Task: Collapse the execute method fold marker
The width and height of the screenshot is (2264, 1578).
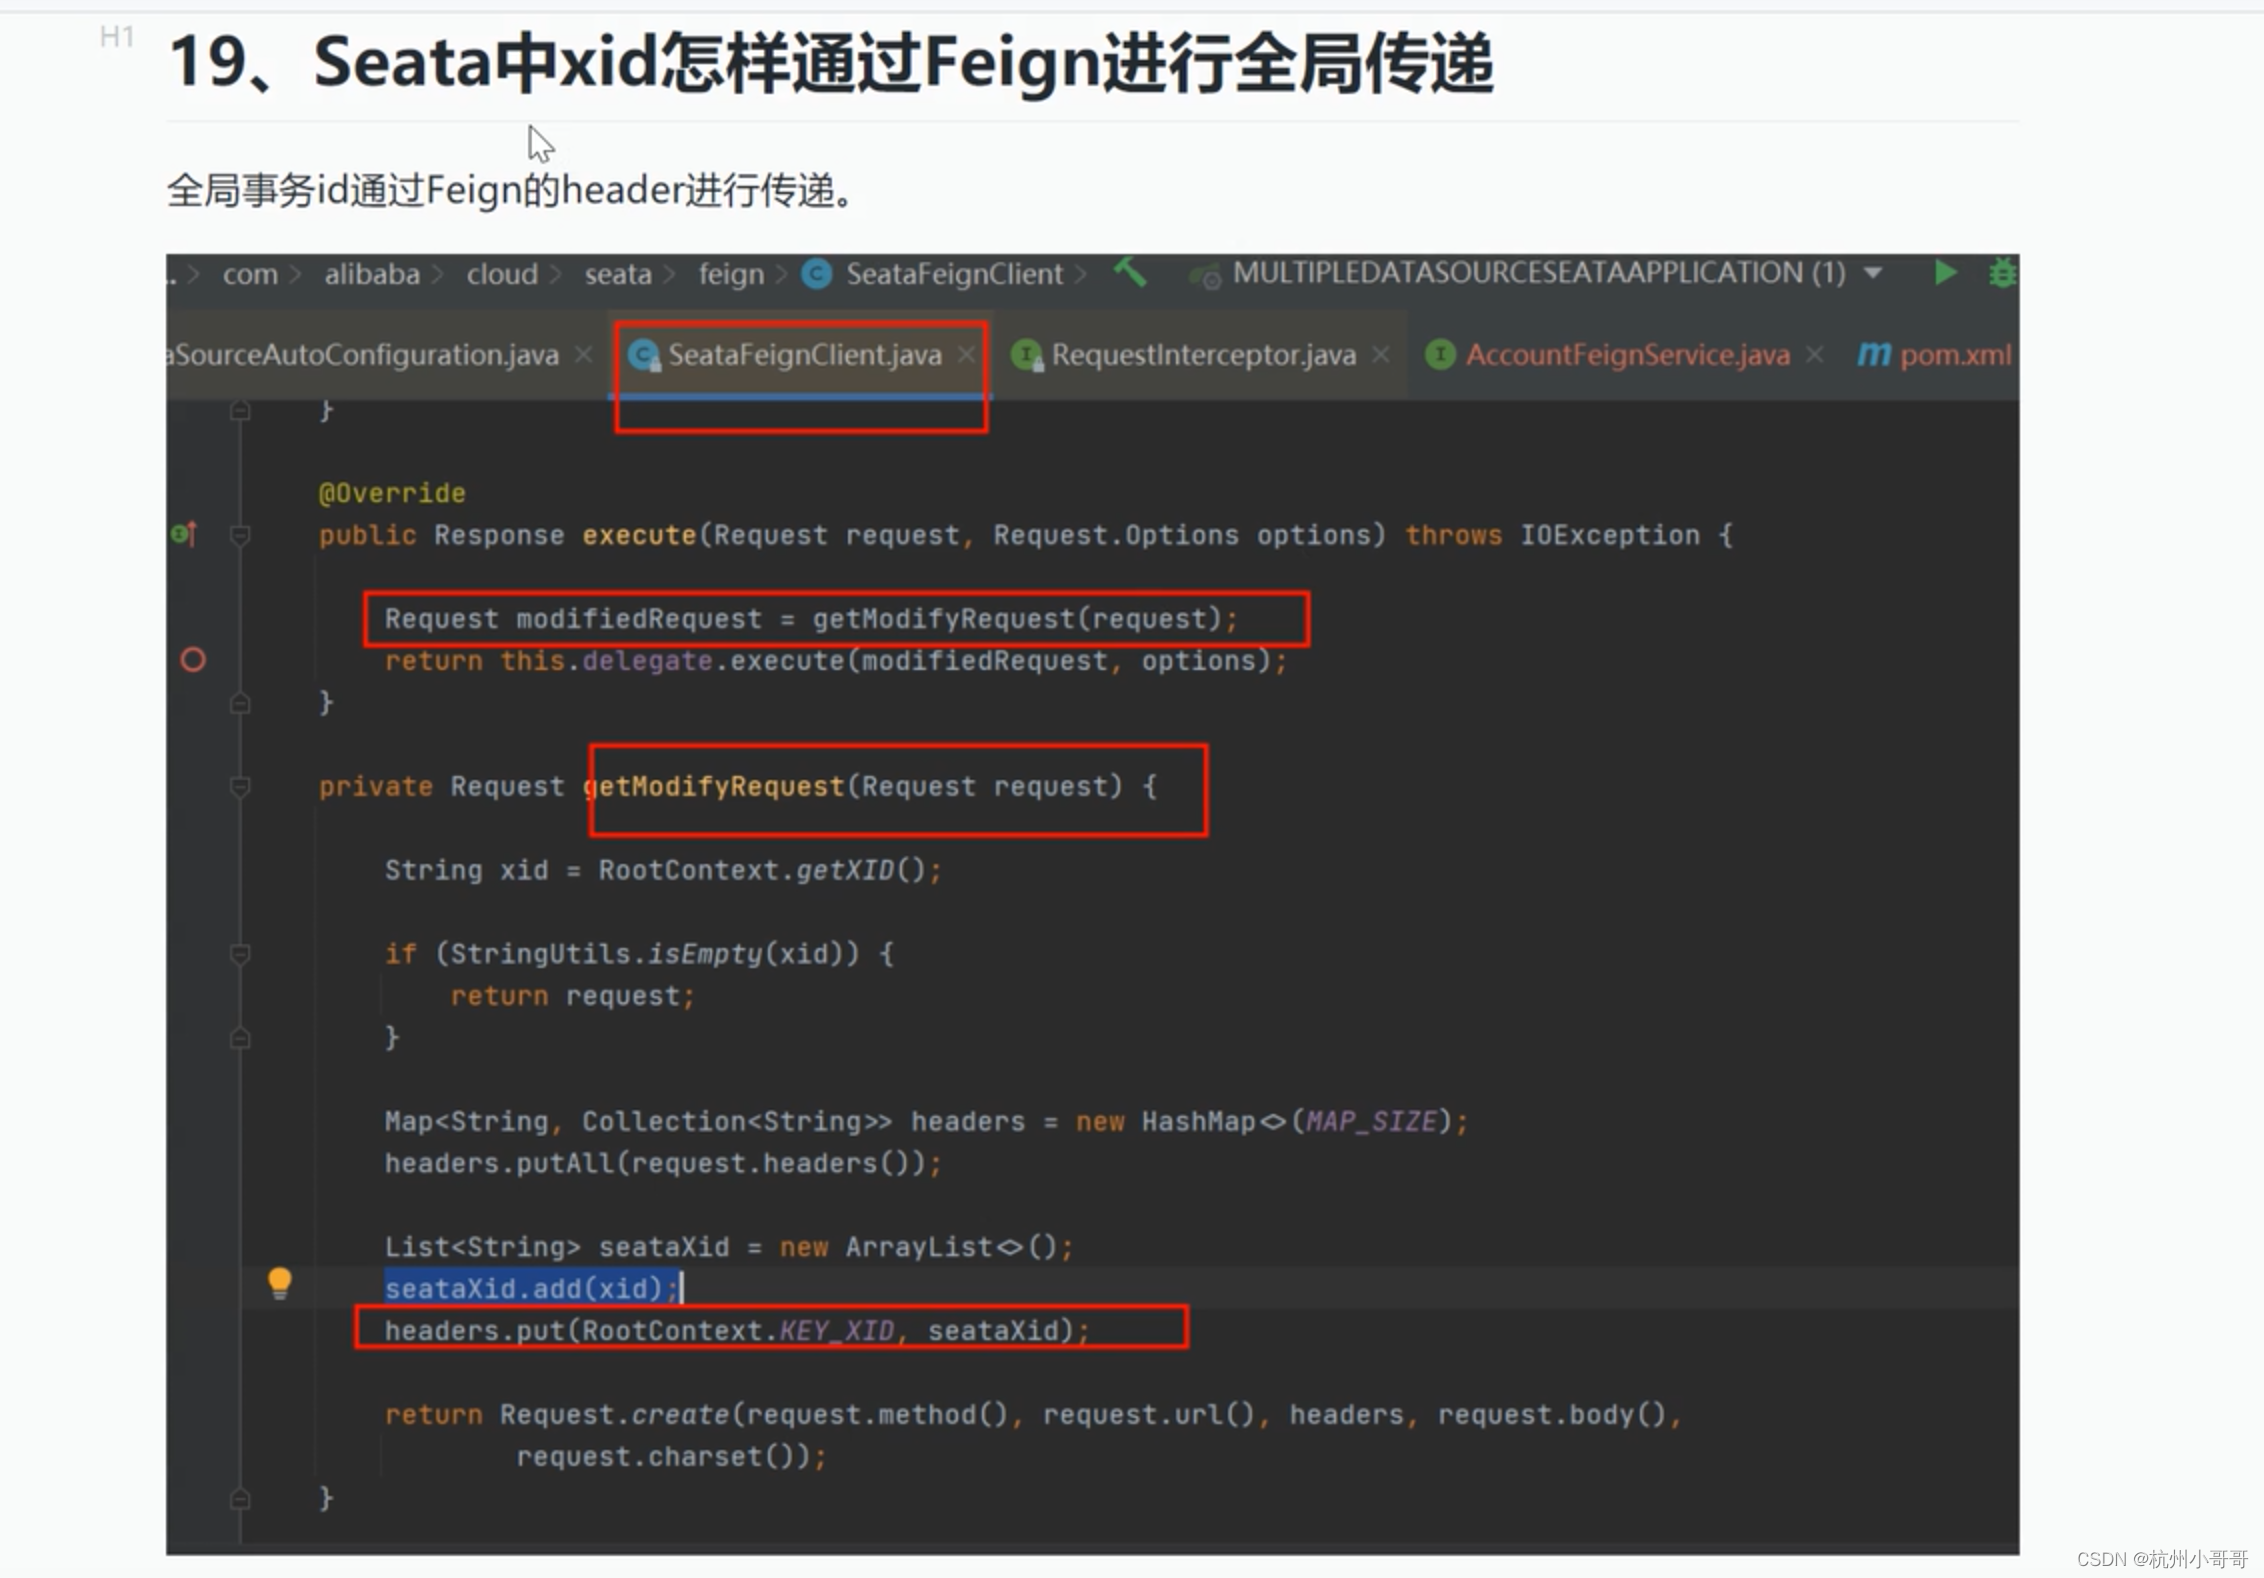Action: coord(240,536)
